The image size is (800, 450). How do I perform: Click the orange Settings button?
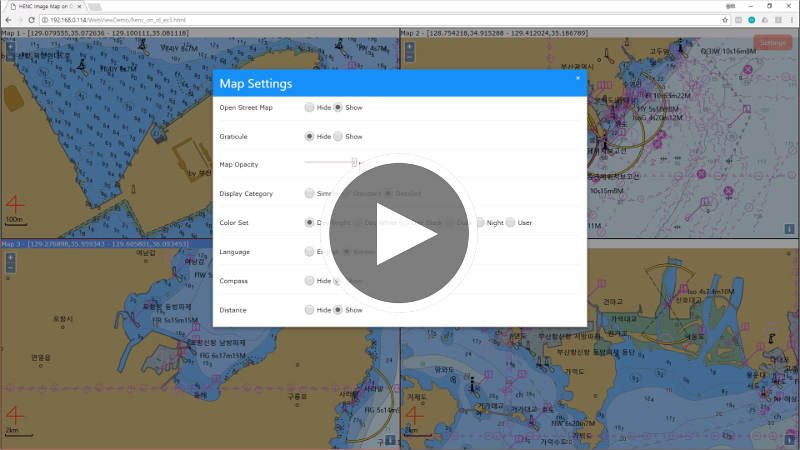(x=772, y=43)
